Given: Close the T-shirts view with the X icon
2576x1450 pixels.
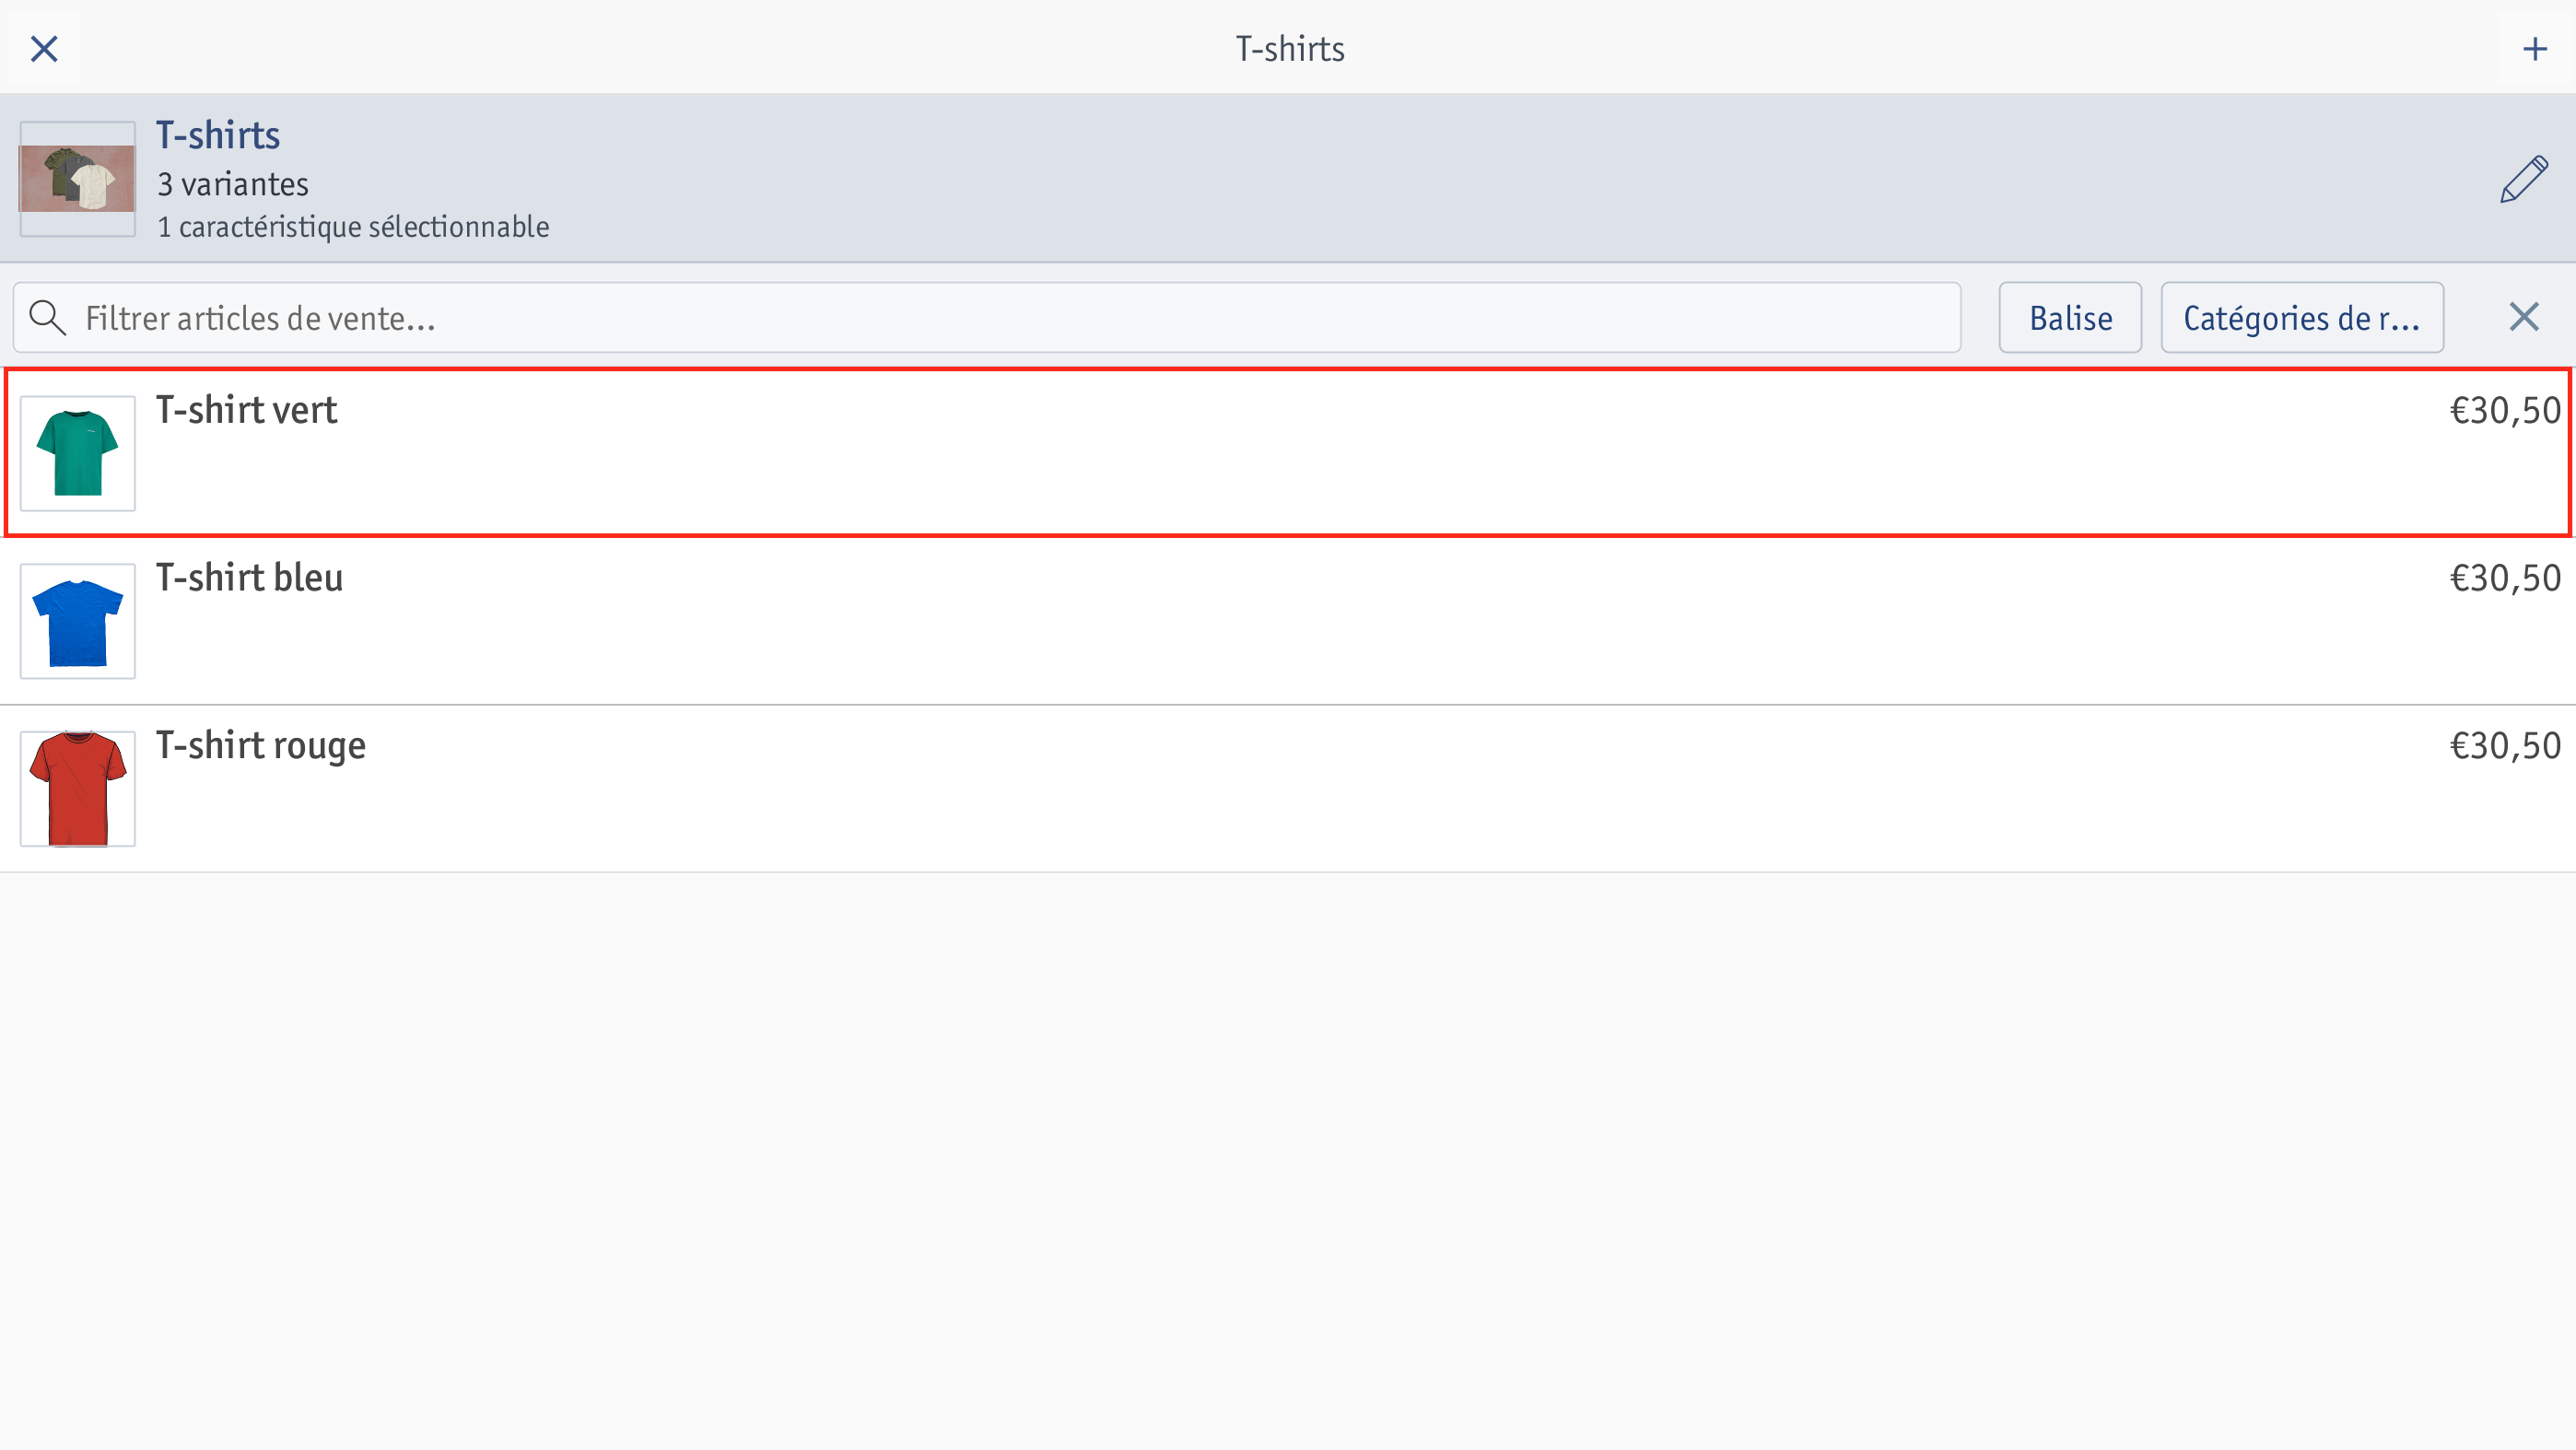Looking at the screenshot, I should click(x=44, y=48).
